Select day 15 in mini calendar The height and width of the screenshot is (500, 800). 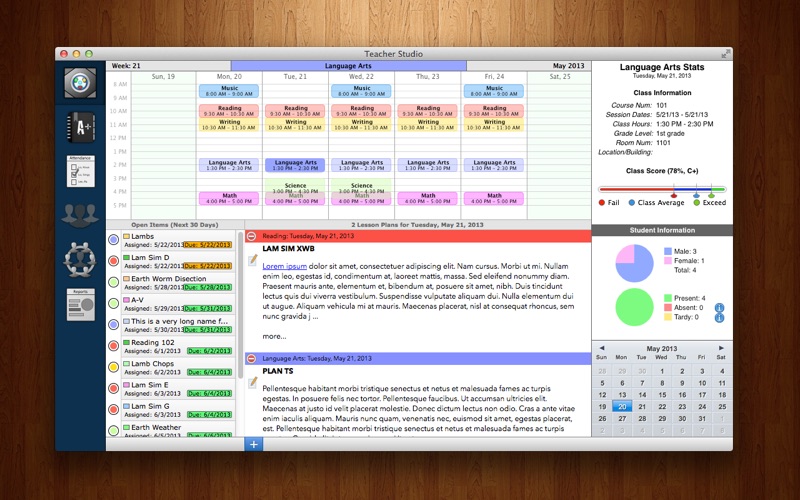click(x=662, y=395)
